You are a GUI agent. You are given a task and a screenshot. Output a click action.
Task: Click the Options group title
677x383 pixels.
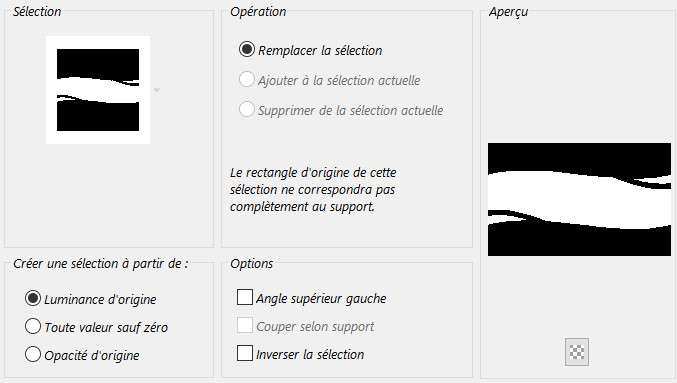pos(252,263)
